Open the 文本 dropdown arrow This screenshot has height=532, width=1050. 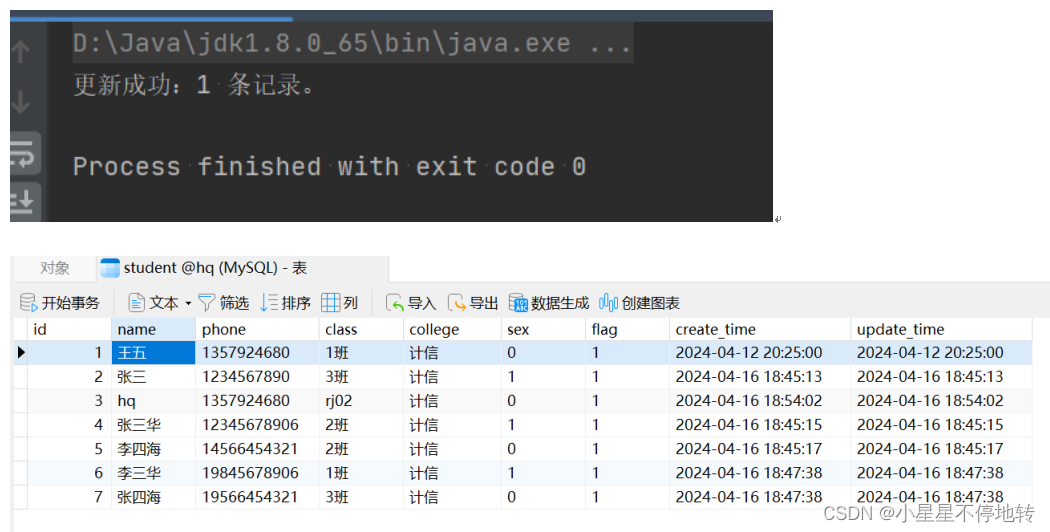coord(188,304)
